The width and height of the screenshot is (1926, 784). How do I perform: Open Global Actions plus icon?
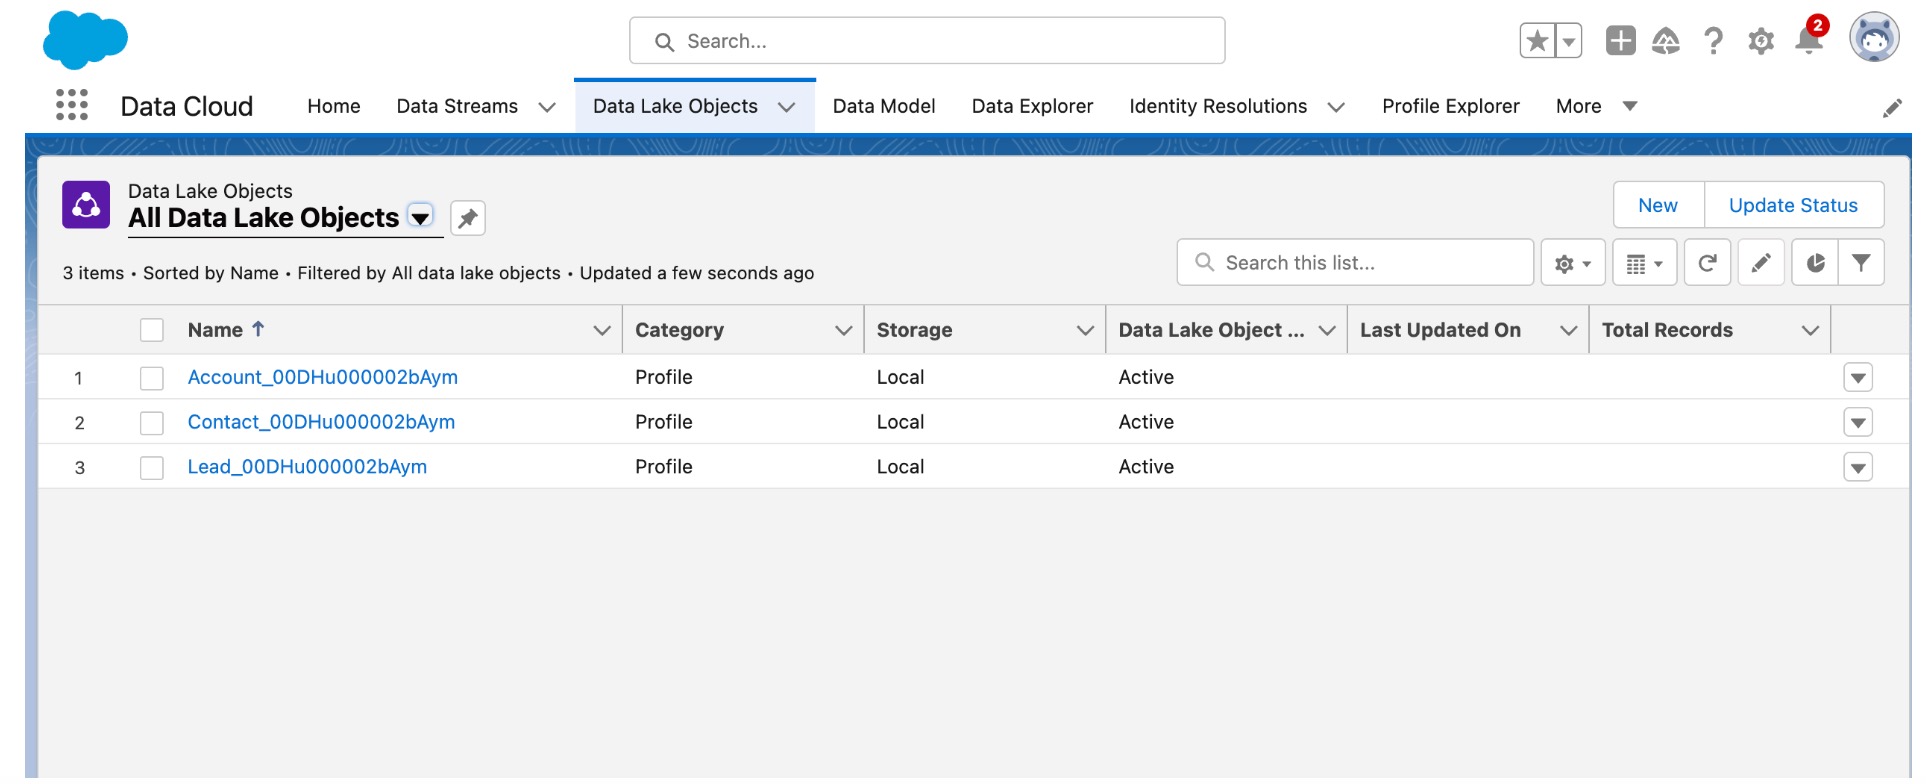coord(1620,41)
